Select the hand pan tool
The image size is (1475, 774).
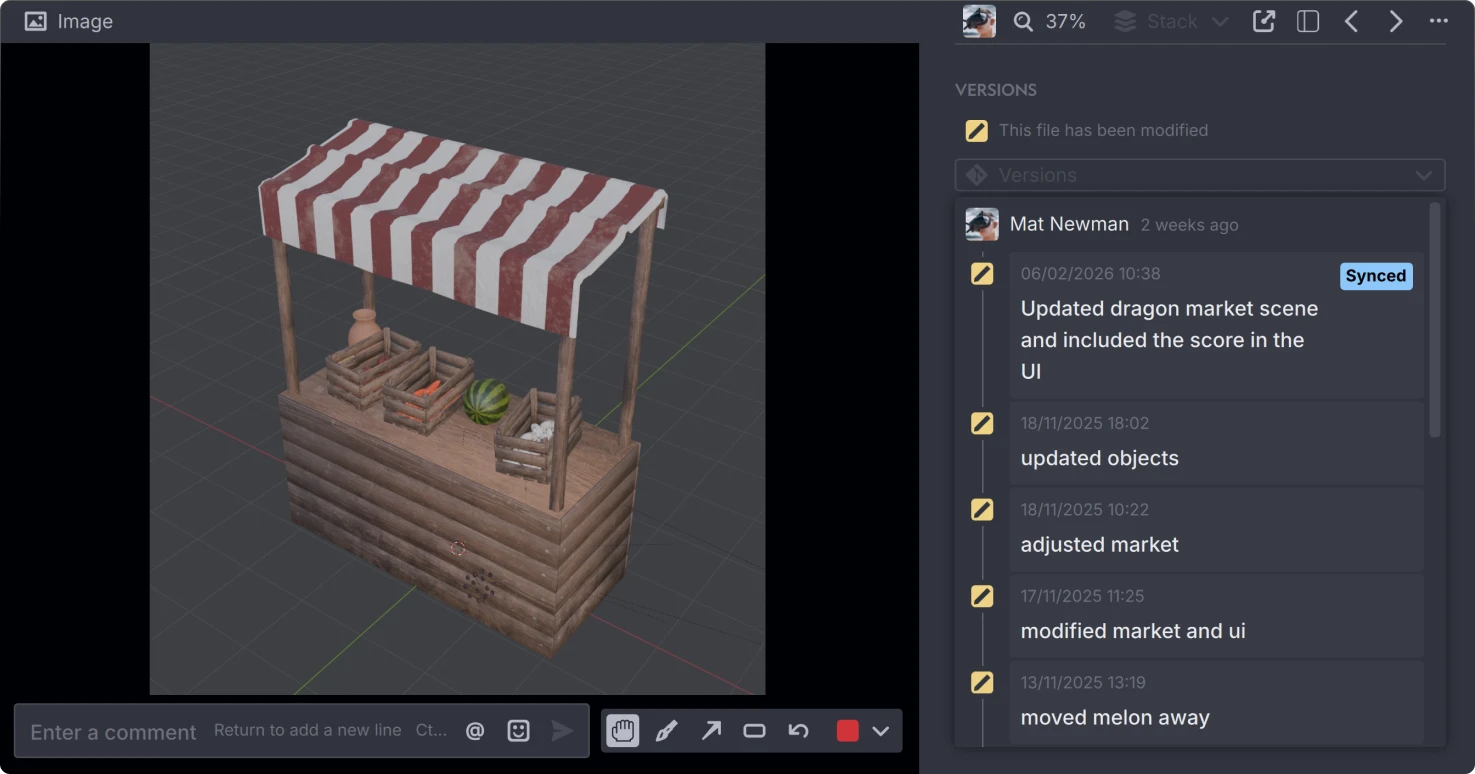point(622,730)
